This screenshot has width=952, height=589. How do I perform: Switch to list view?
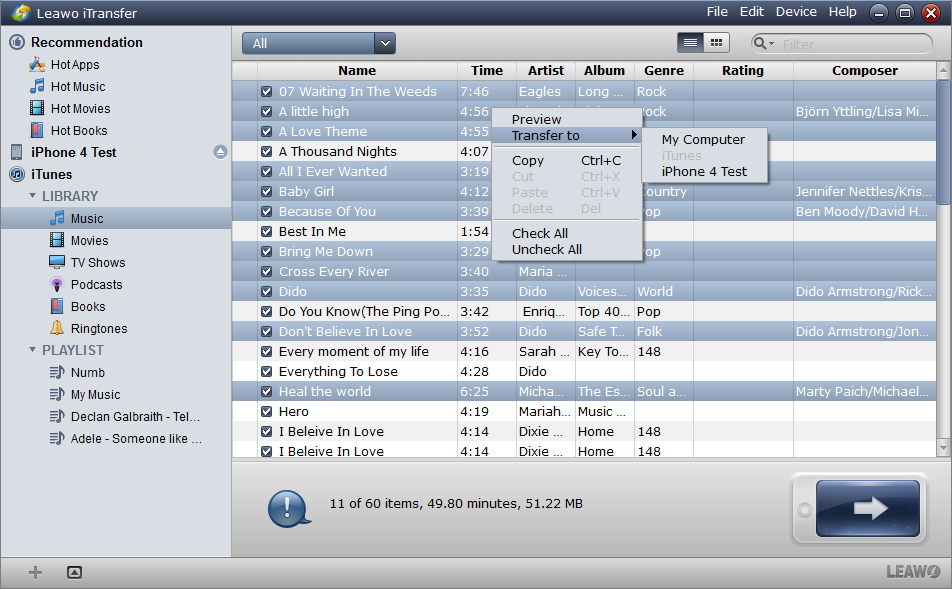(x=690, y=43)
